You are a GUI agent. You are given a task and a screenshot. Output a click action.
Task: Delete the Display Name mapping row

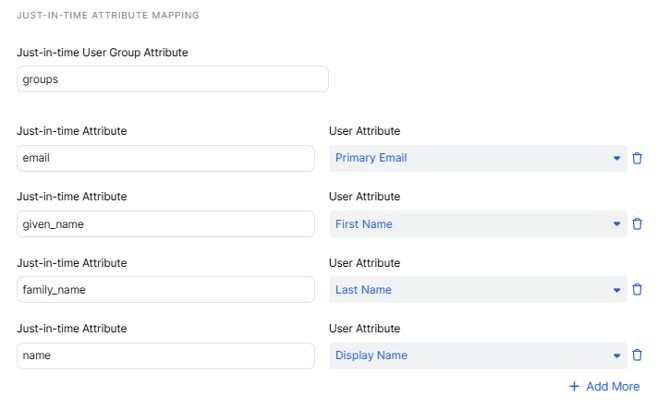pos(637,355)
